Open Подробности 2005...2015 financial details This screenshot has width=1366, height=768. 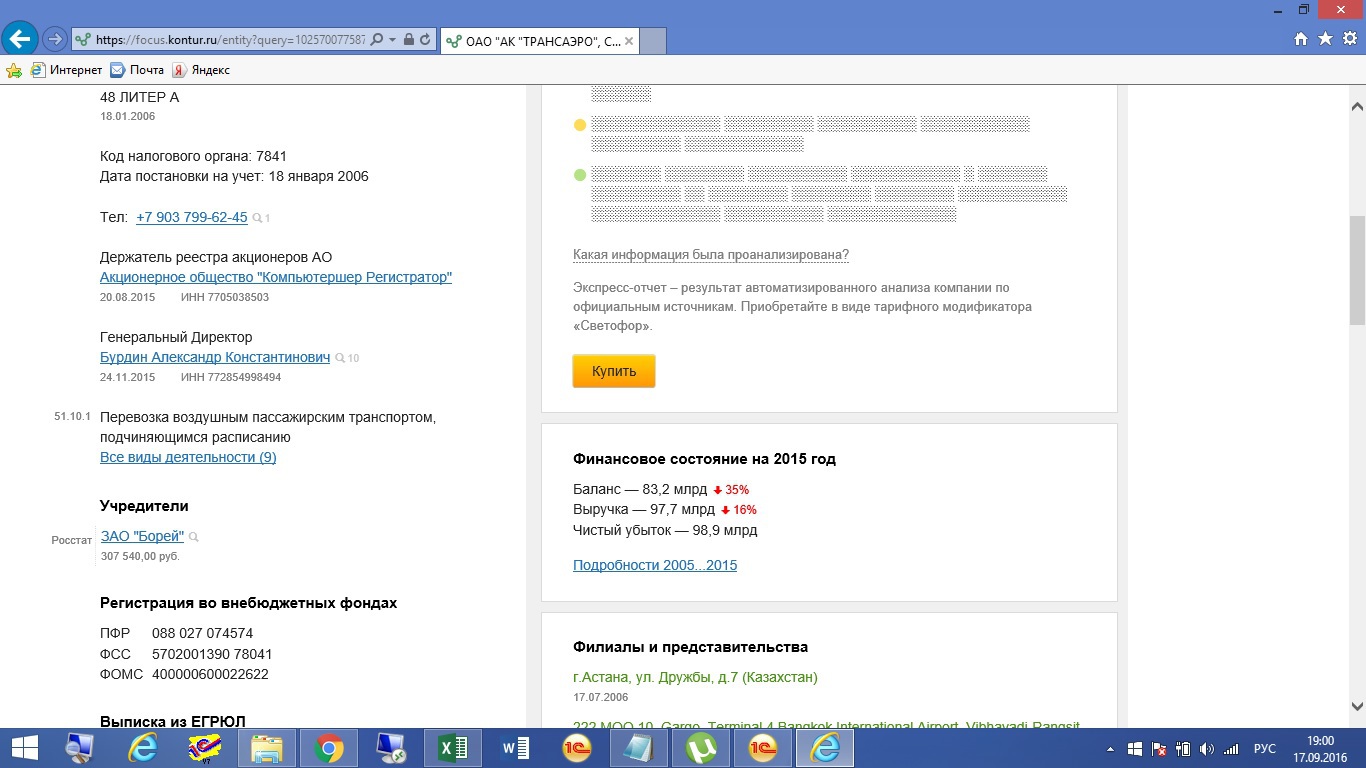655,565
